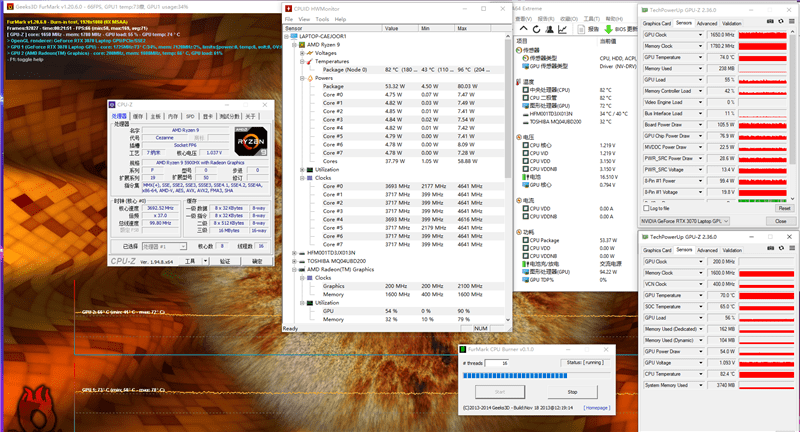Click the # threads input field
This screenshot has width=800, height=432.
(x=496, y=363)
